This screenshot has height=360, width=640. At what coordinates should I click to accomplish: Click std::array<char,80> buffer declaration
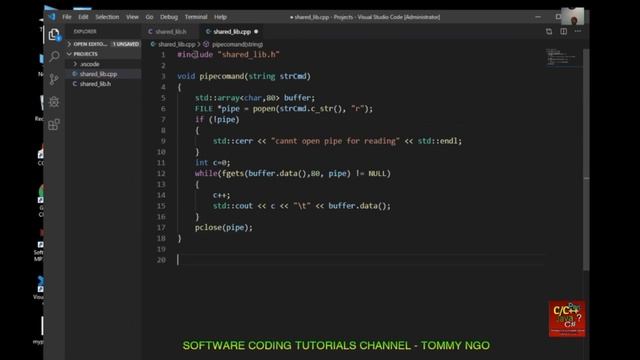click(x=255, y=98)
